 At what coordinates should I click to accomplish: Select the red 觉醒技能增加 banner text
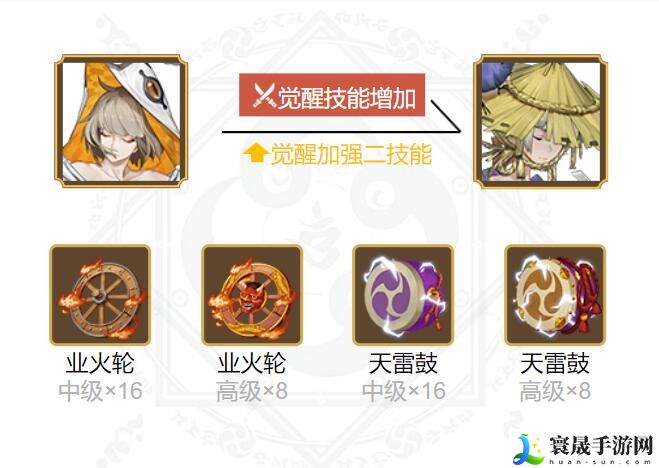click(347, 98)
